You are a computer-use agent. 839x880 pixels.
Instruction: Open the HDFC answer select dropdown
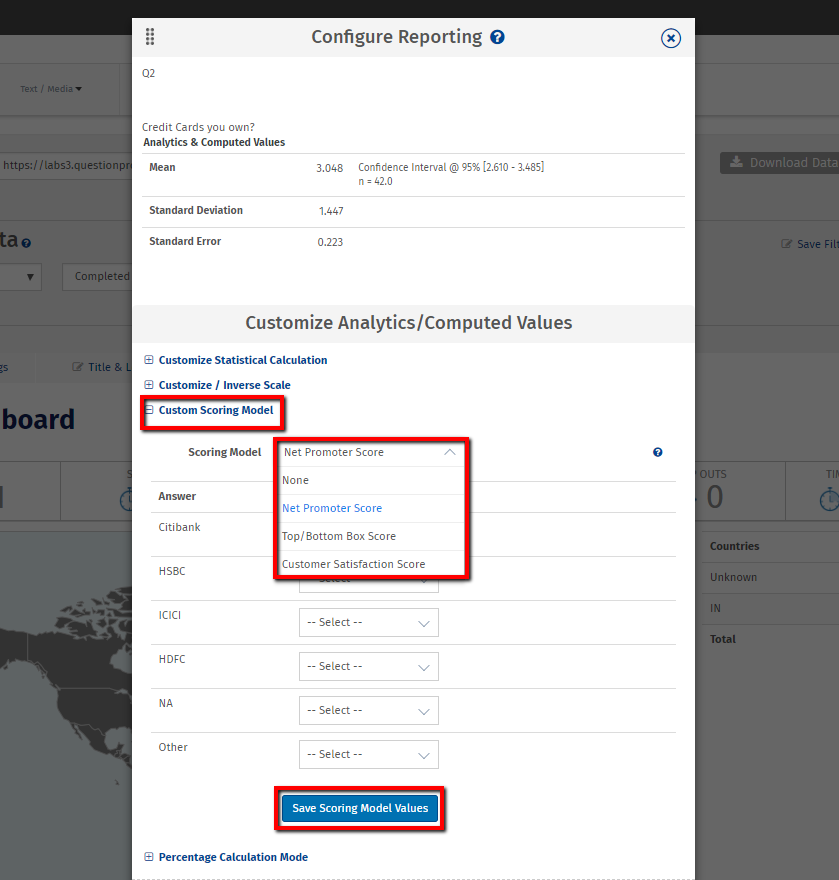pos(368,666)
